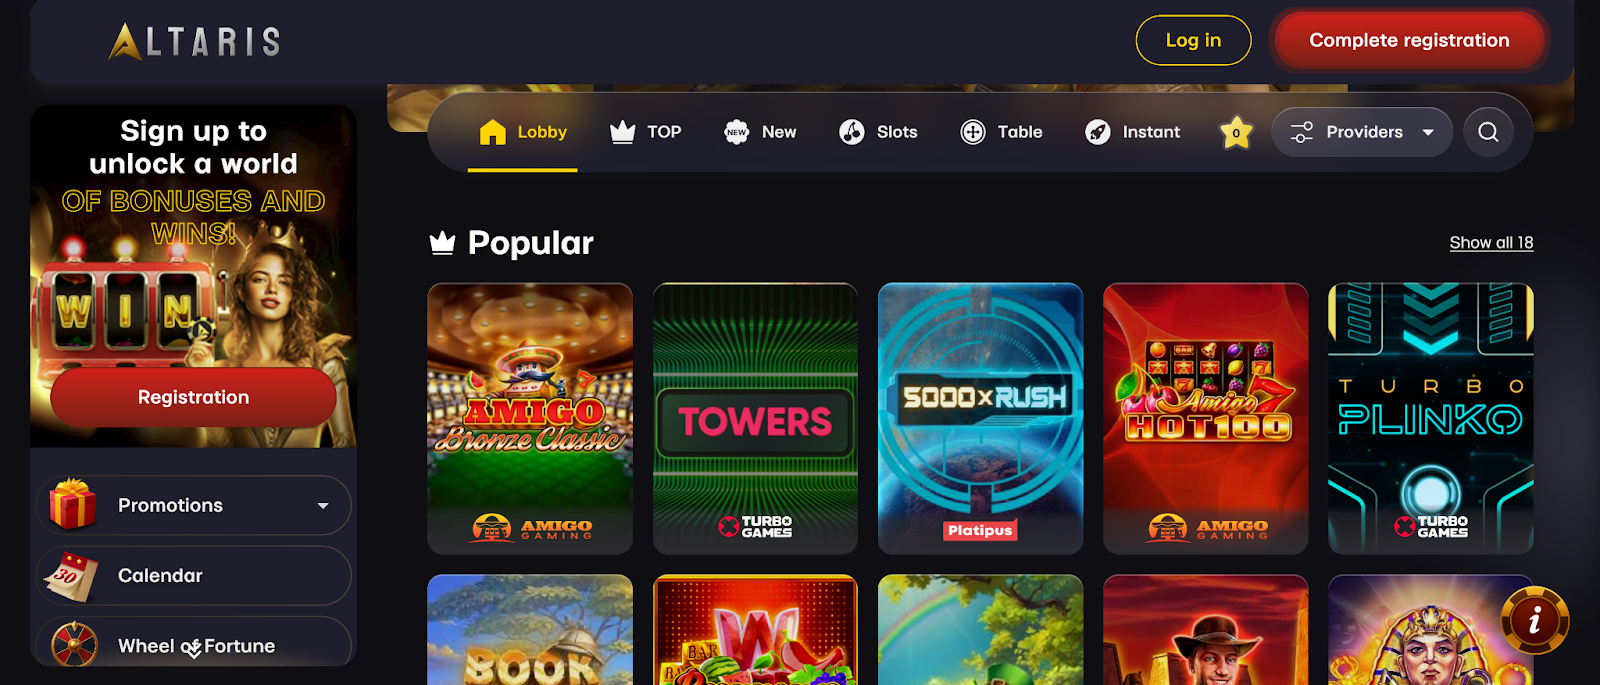Expand the Promotions menu arrow
The height and width of the screenshot is (685, 1600).
(x=323, y=506)
